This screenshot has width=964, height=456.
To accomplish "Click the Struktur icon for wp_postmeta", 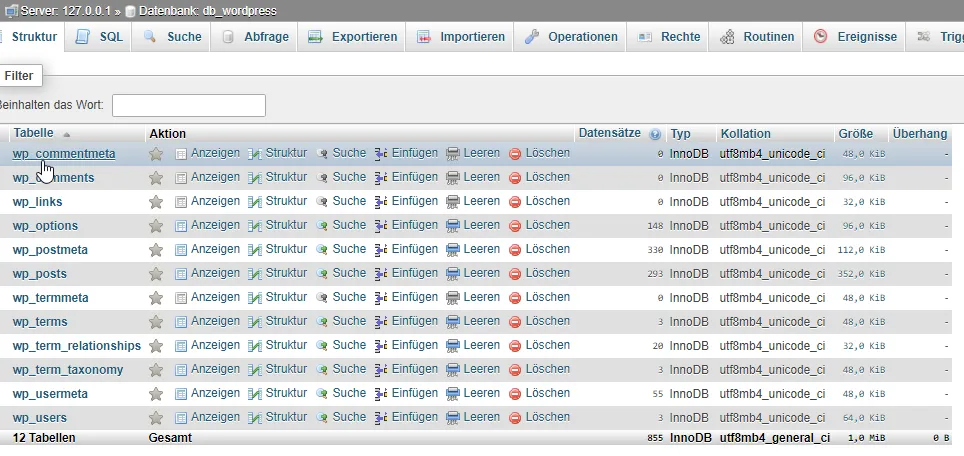I will click(x=255, y=250).
